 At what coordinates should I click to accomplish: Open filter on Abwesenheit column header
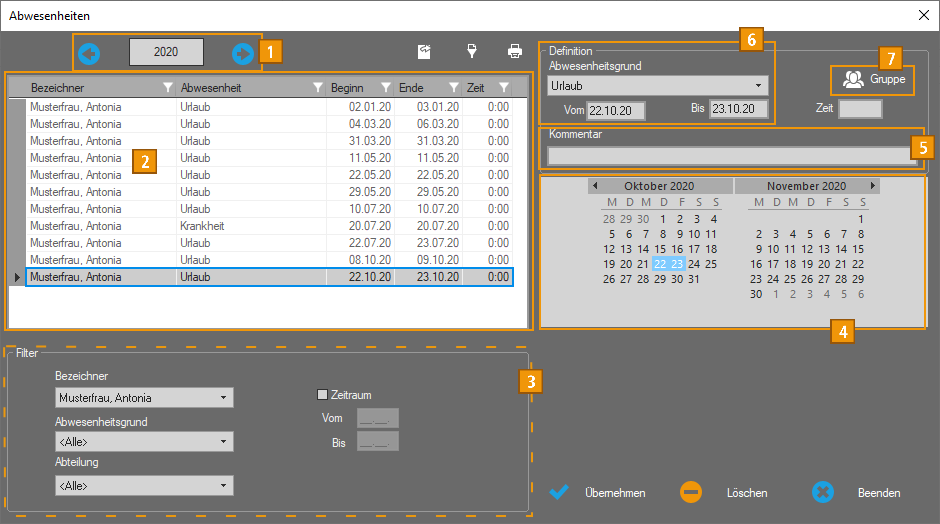318,88
